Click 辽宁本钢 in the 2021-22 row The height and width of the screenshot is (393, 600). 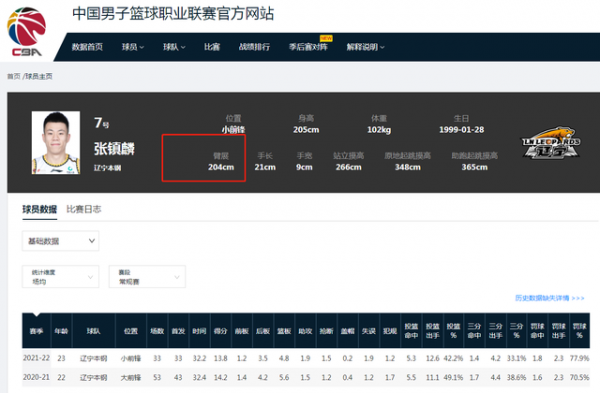93,359
